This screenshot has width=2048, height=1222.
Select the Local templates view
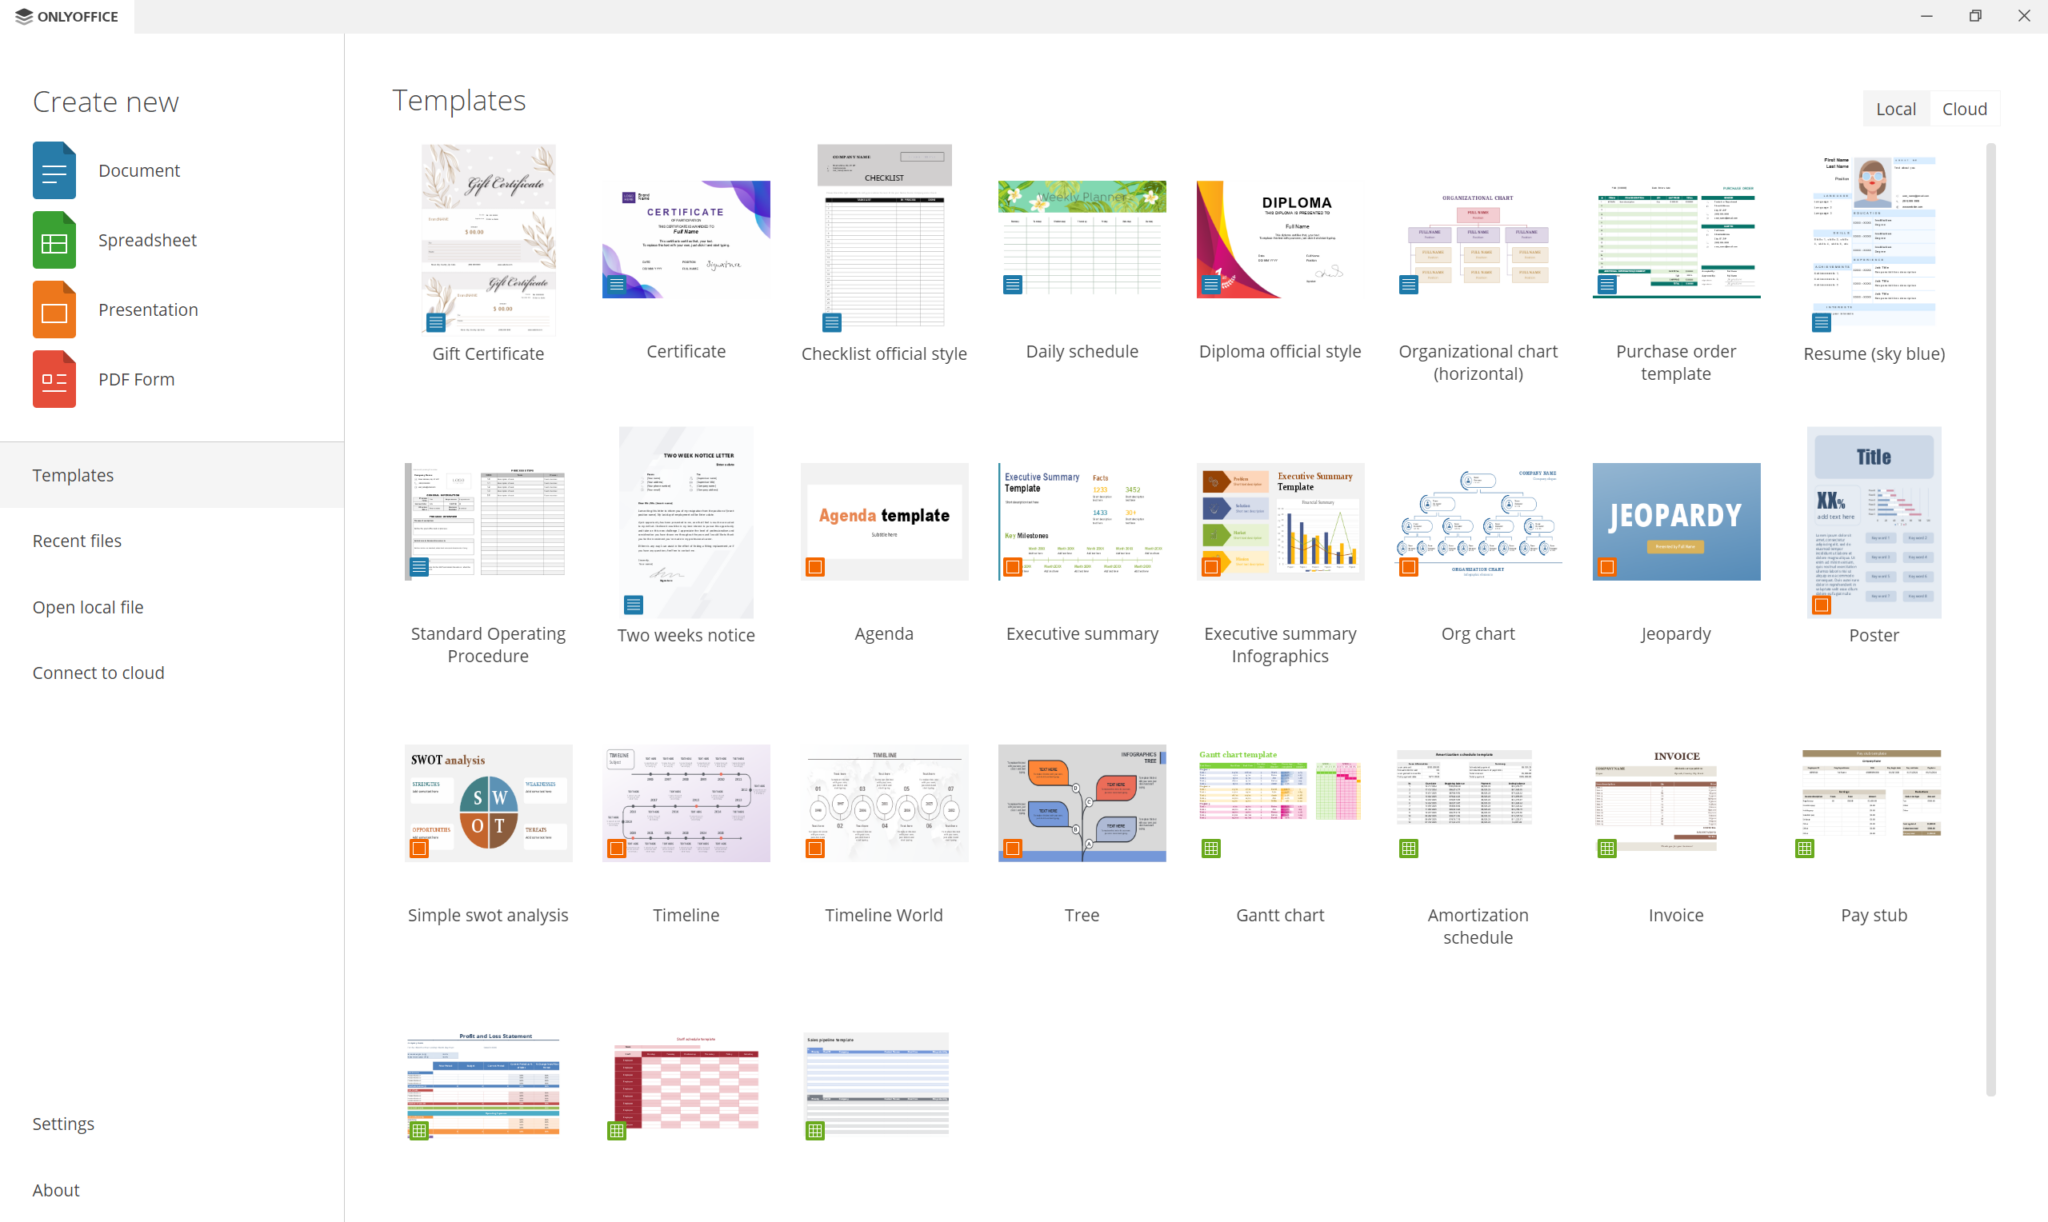[1897, 108]
